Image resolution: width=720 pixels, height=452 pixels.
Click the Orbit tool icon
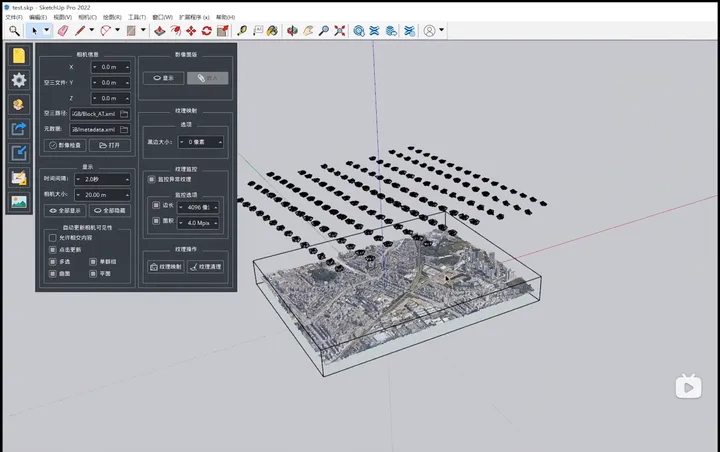[292, 31]
